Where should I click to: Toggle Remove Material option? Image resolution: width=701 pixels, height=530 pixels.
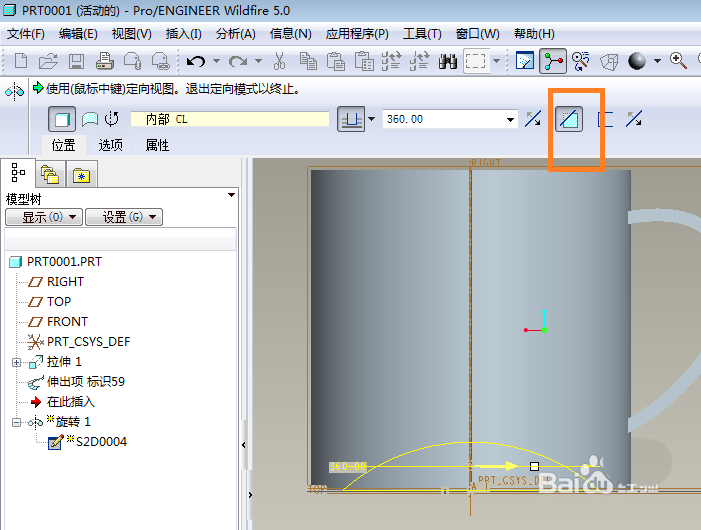coord(569,119)
